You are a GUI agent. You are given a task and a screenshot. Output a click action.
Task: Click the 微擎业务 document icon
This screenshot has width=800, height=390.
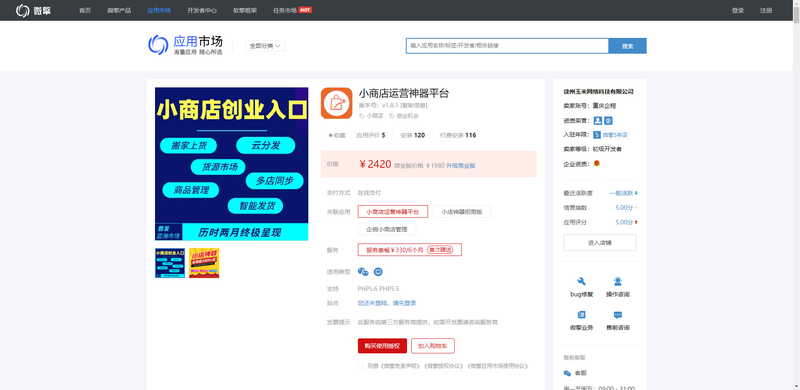tap(581, 315)
